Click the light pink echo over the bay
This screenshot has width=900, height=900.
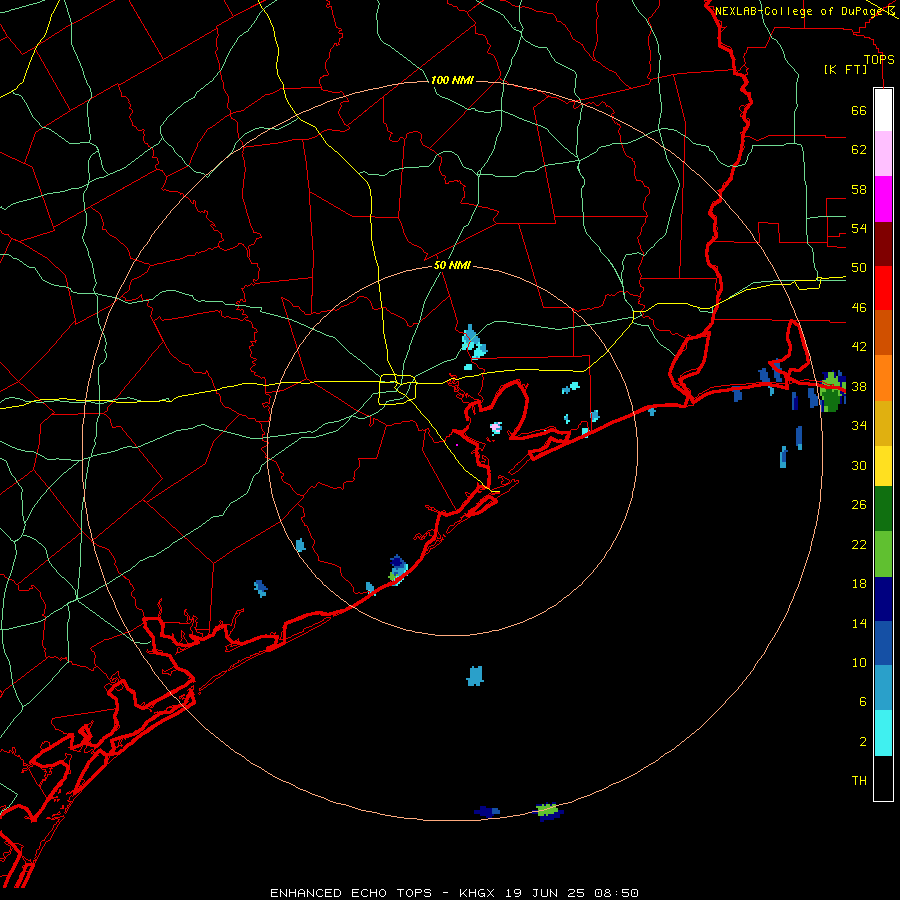(496, 428)
